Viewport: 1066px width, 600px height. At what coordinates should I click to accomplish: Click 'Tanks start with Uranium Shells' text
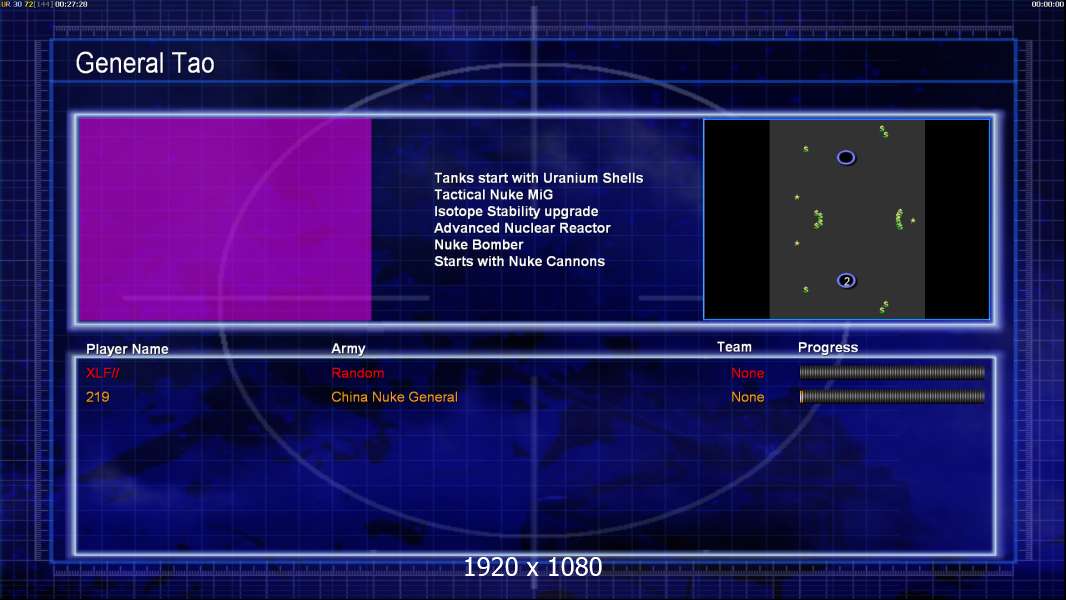(x=538, y=178)
